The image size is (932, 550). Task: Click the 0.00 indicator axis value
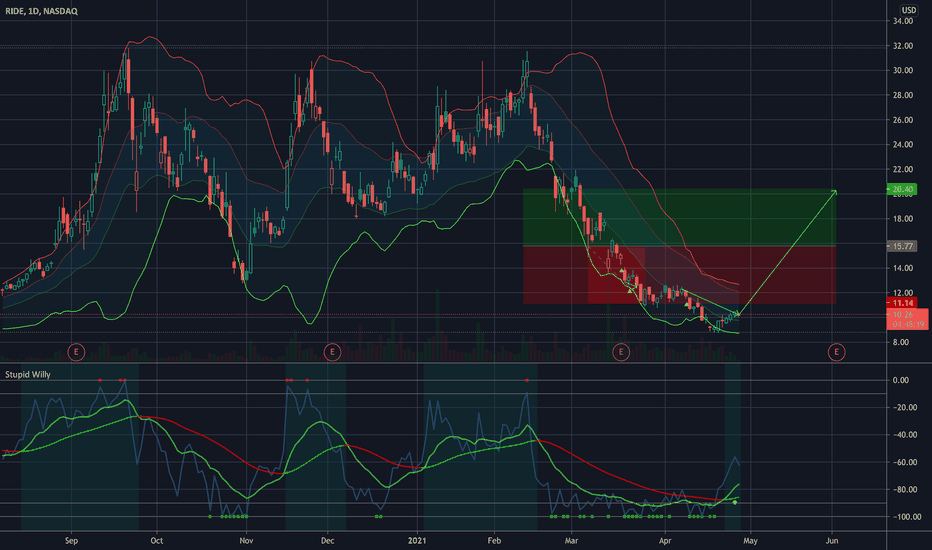[x=900, y=380]
